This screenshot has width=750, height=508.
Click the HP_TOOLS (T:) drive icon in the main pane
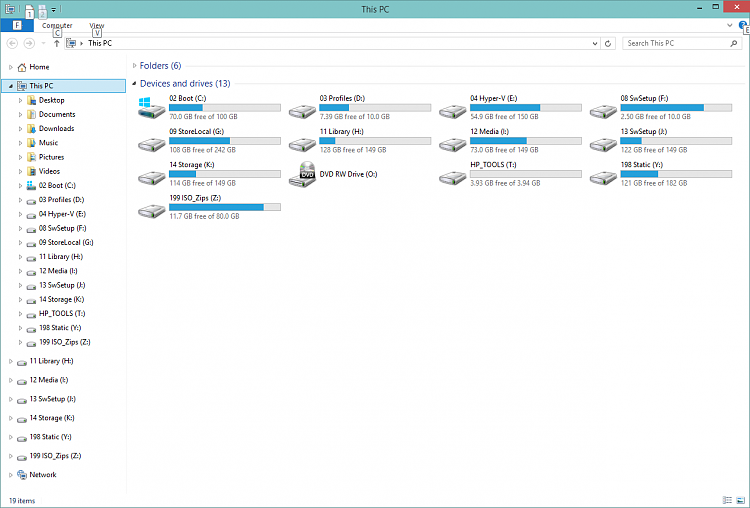tap(453, 174)
